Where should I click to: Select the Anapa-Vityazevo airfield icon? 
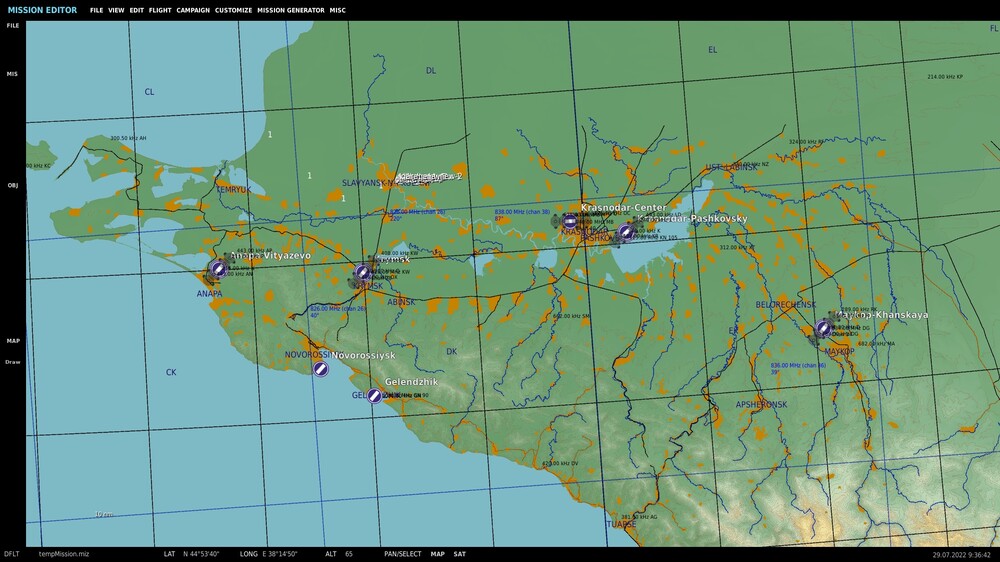coord(218,269)
